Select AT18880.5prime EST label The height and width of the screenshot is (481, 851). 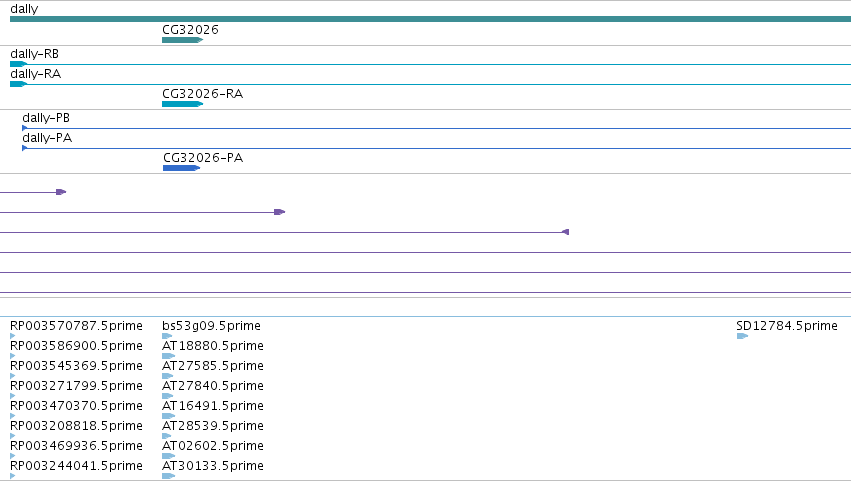[x=213, y=346]
